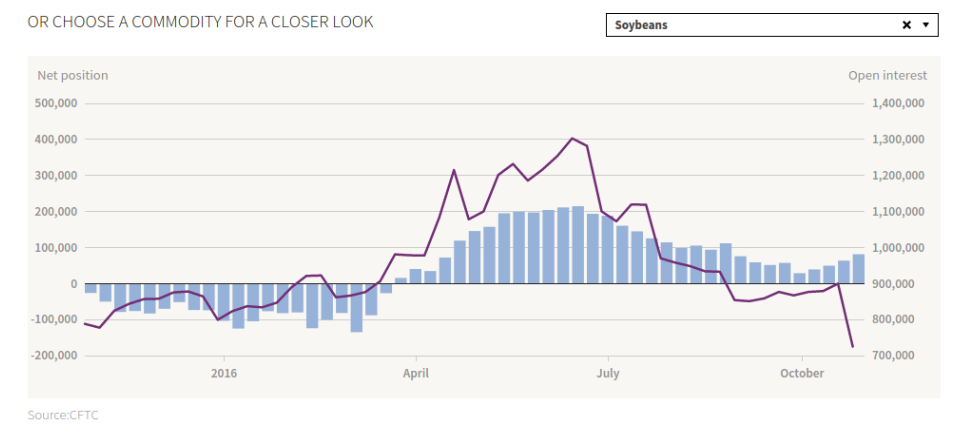This screenshot has width=953, height=433.
Task: Click the 500,000 left axis tick label
Action: (56, 103)
